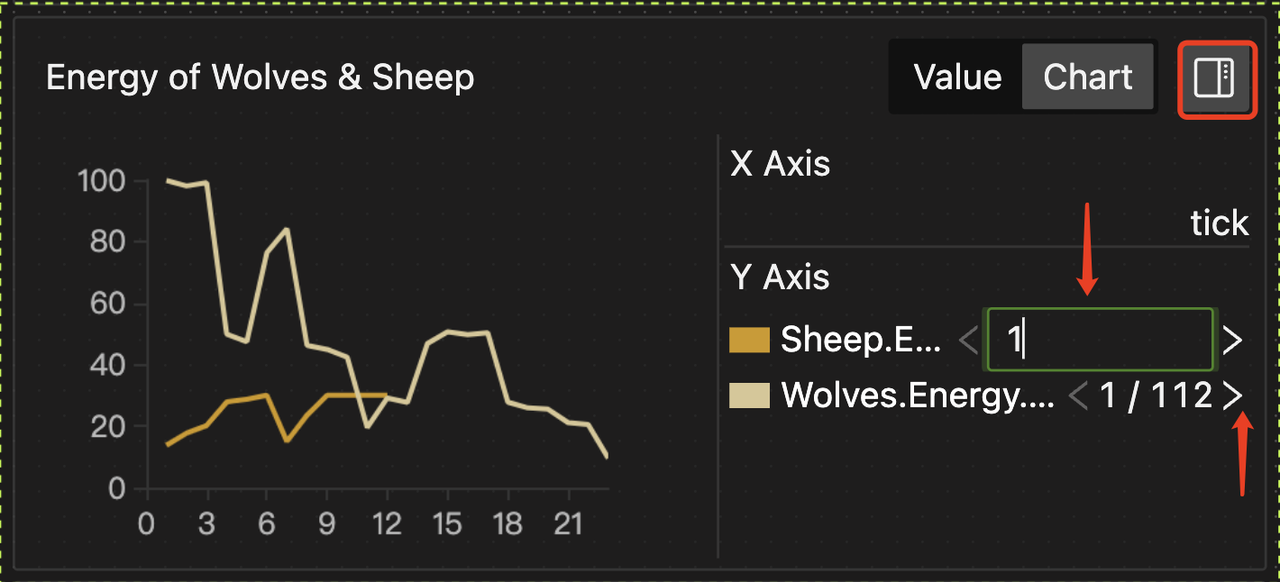The image size is (1280, 582).
Task: Click the "Energy of Wolves & Sheep" title
Action: pyautogui.click(x=260, y=78)
